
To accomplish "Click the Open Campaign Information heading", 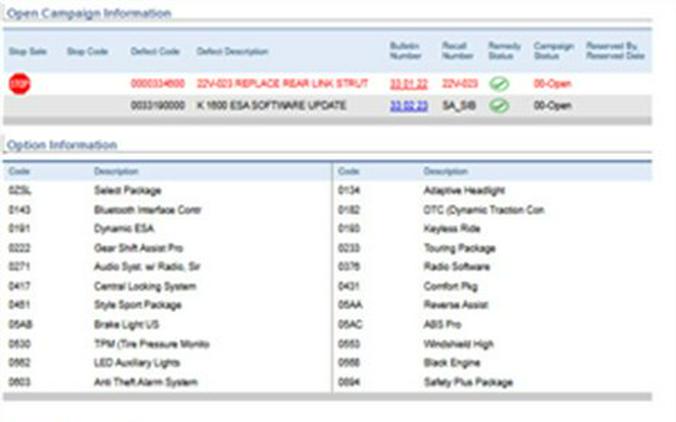I will (89, 13).
